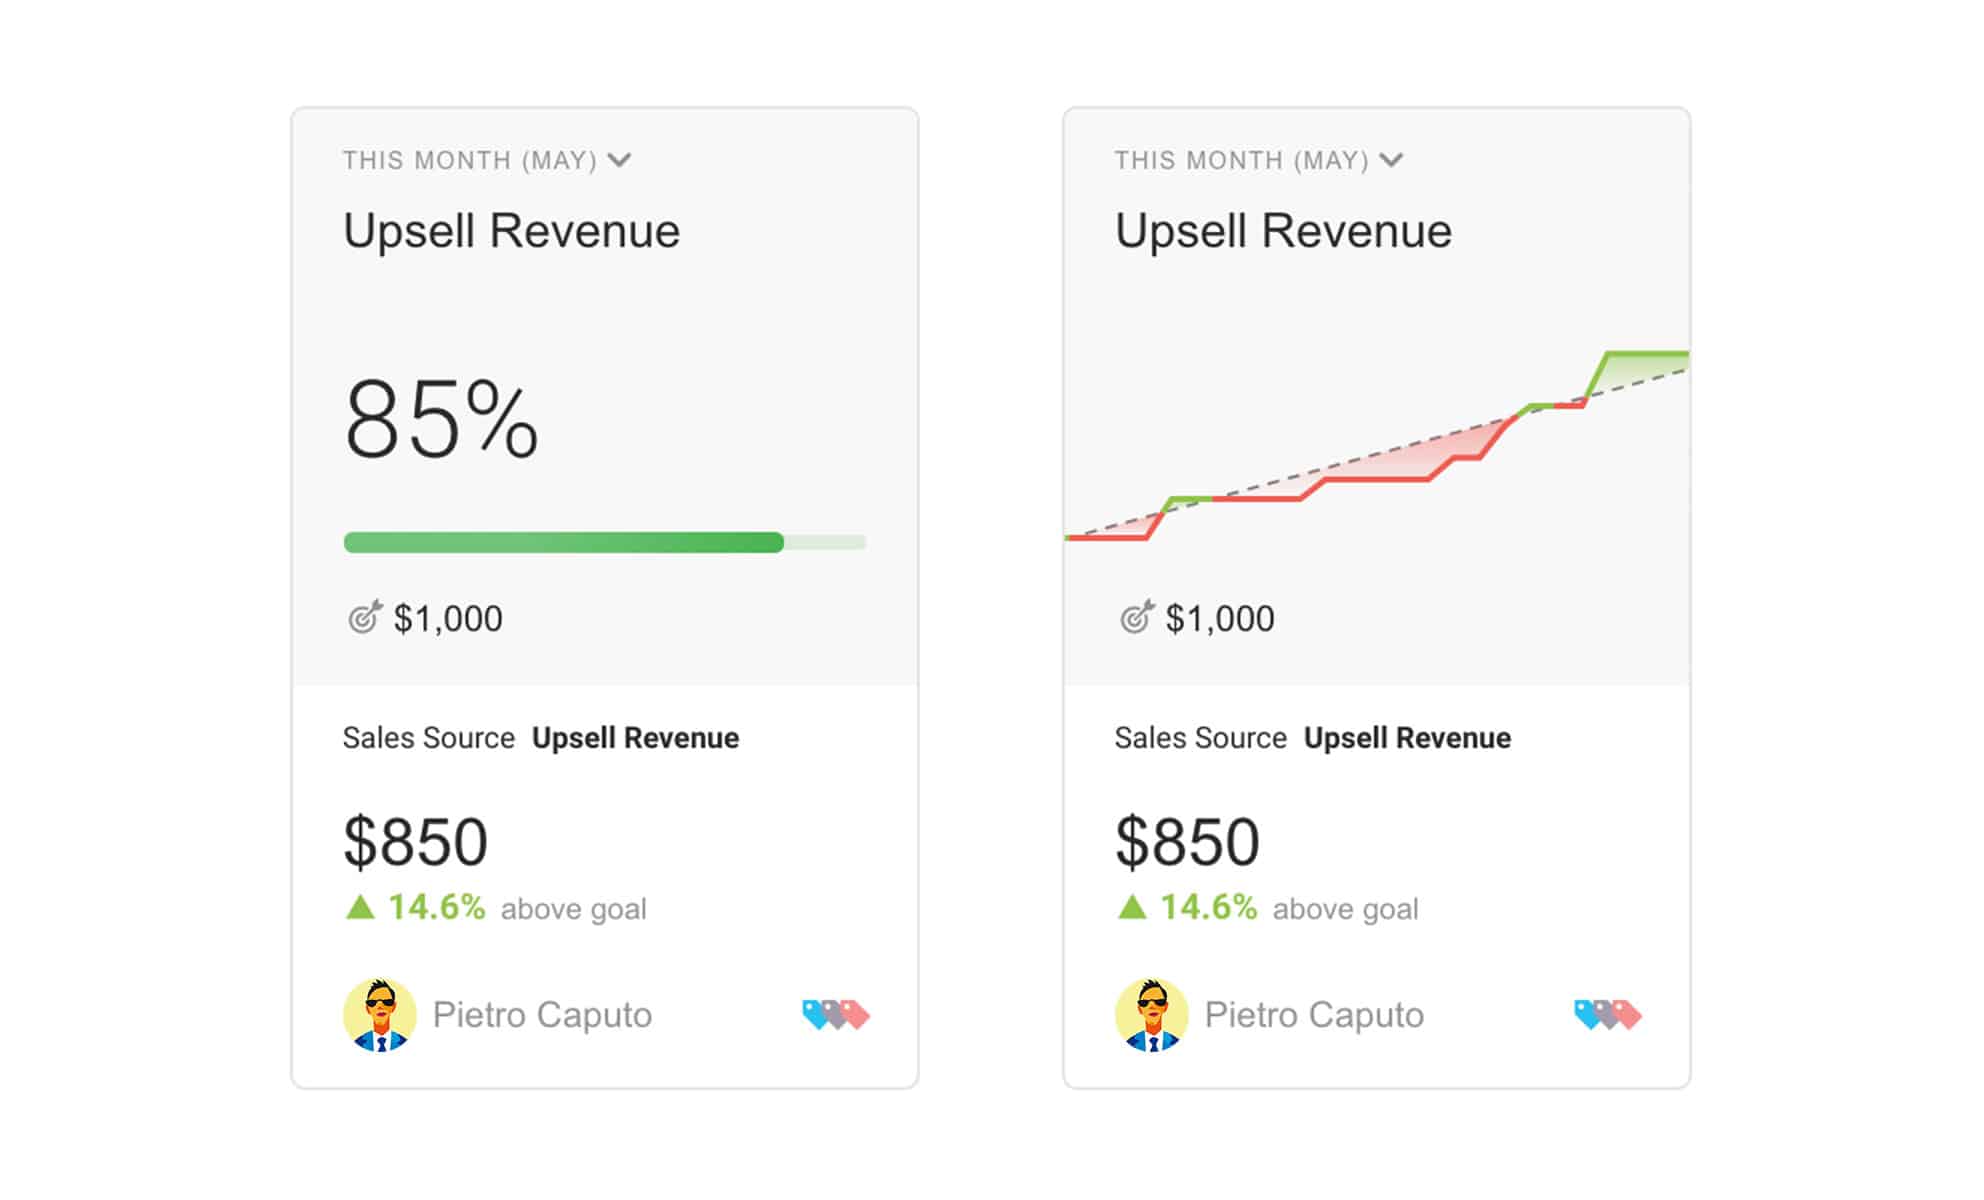Click the goal target icon in the progress-bar card
The image size is (1984, 1200).
tap(364, 618)
